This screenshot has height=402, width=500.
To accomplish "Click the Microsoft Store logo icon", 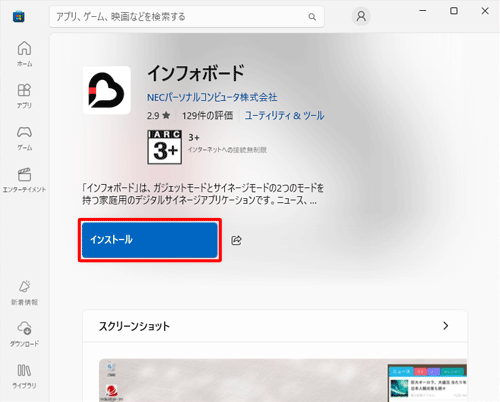I will coord(19,16).
